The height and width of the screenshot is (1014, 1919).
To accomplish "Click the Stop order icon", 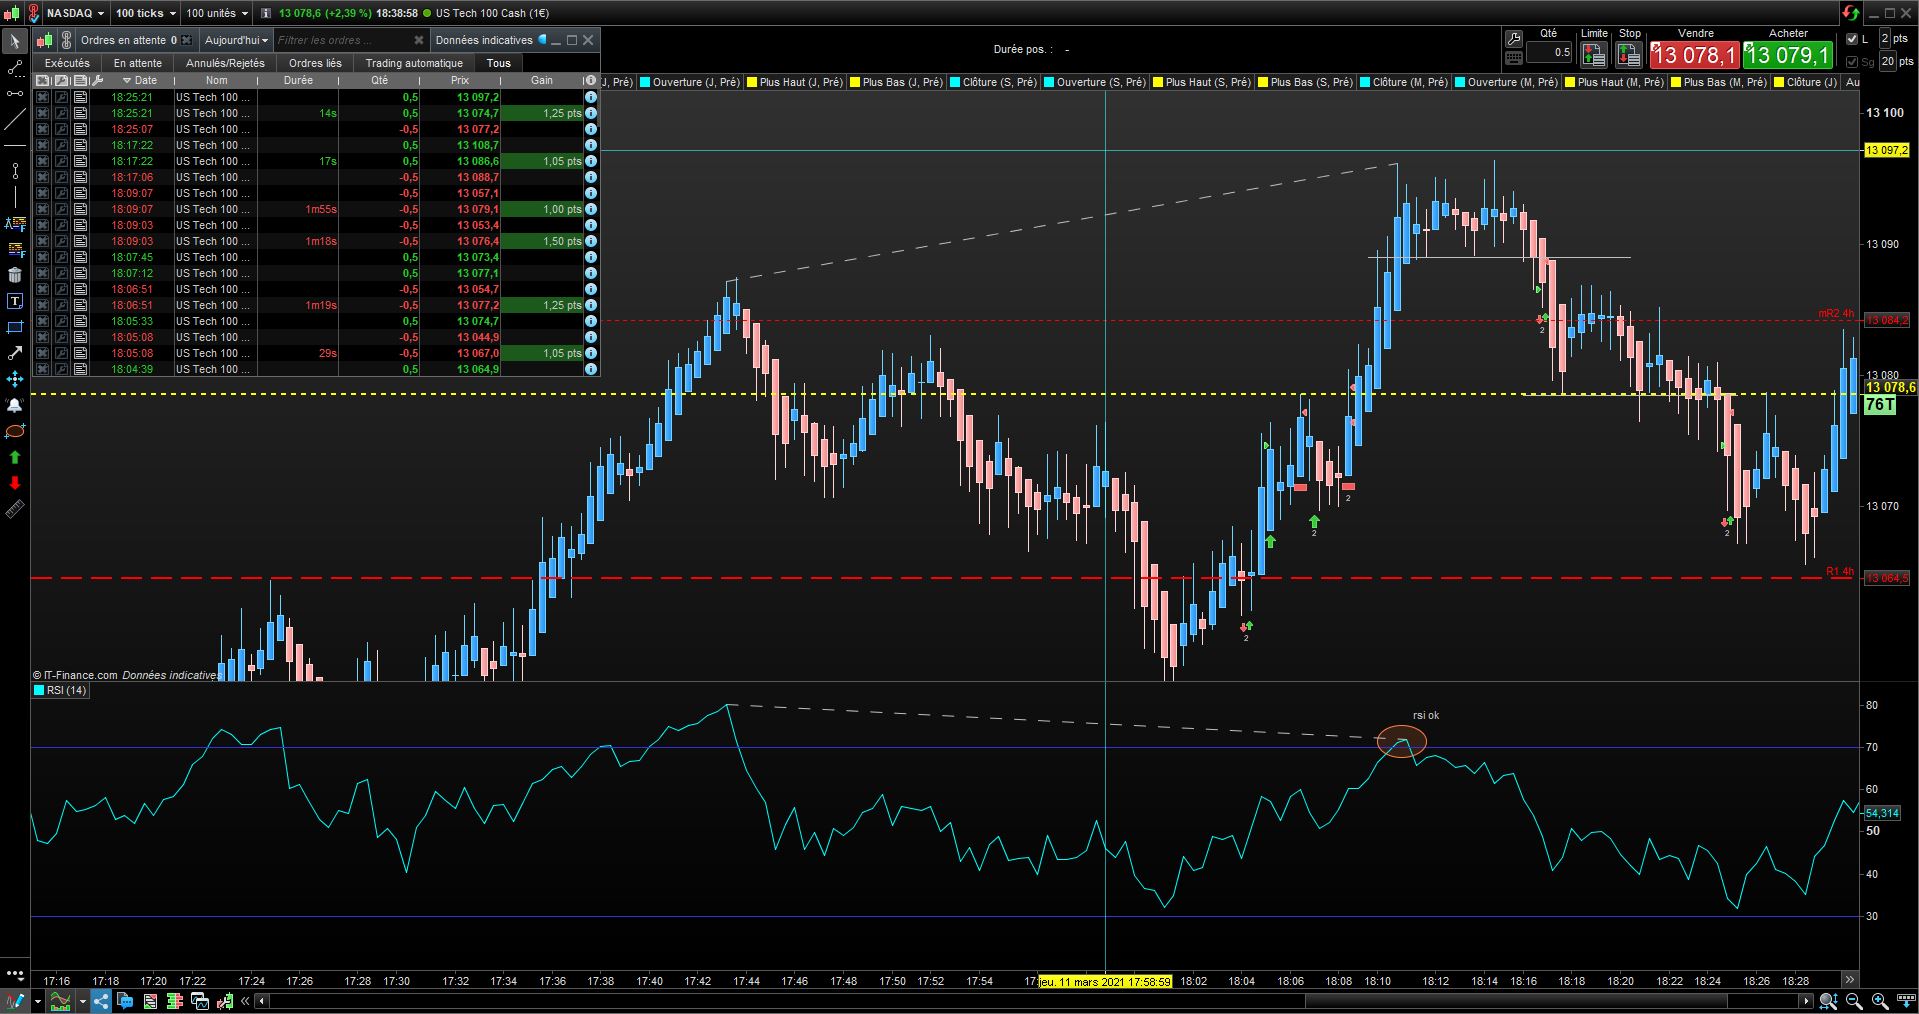I will 1629,54.
